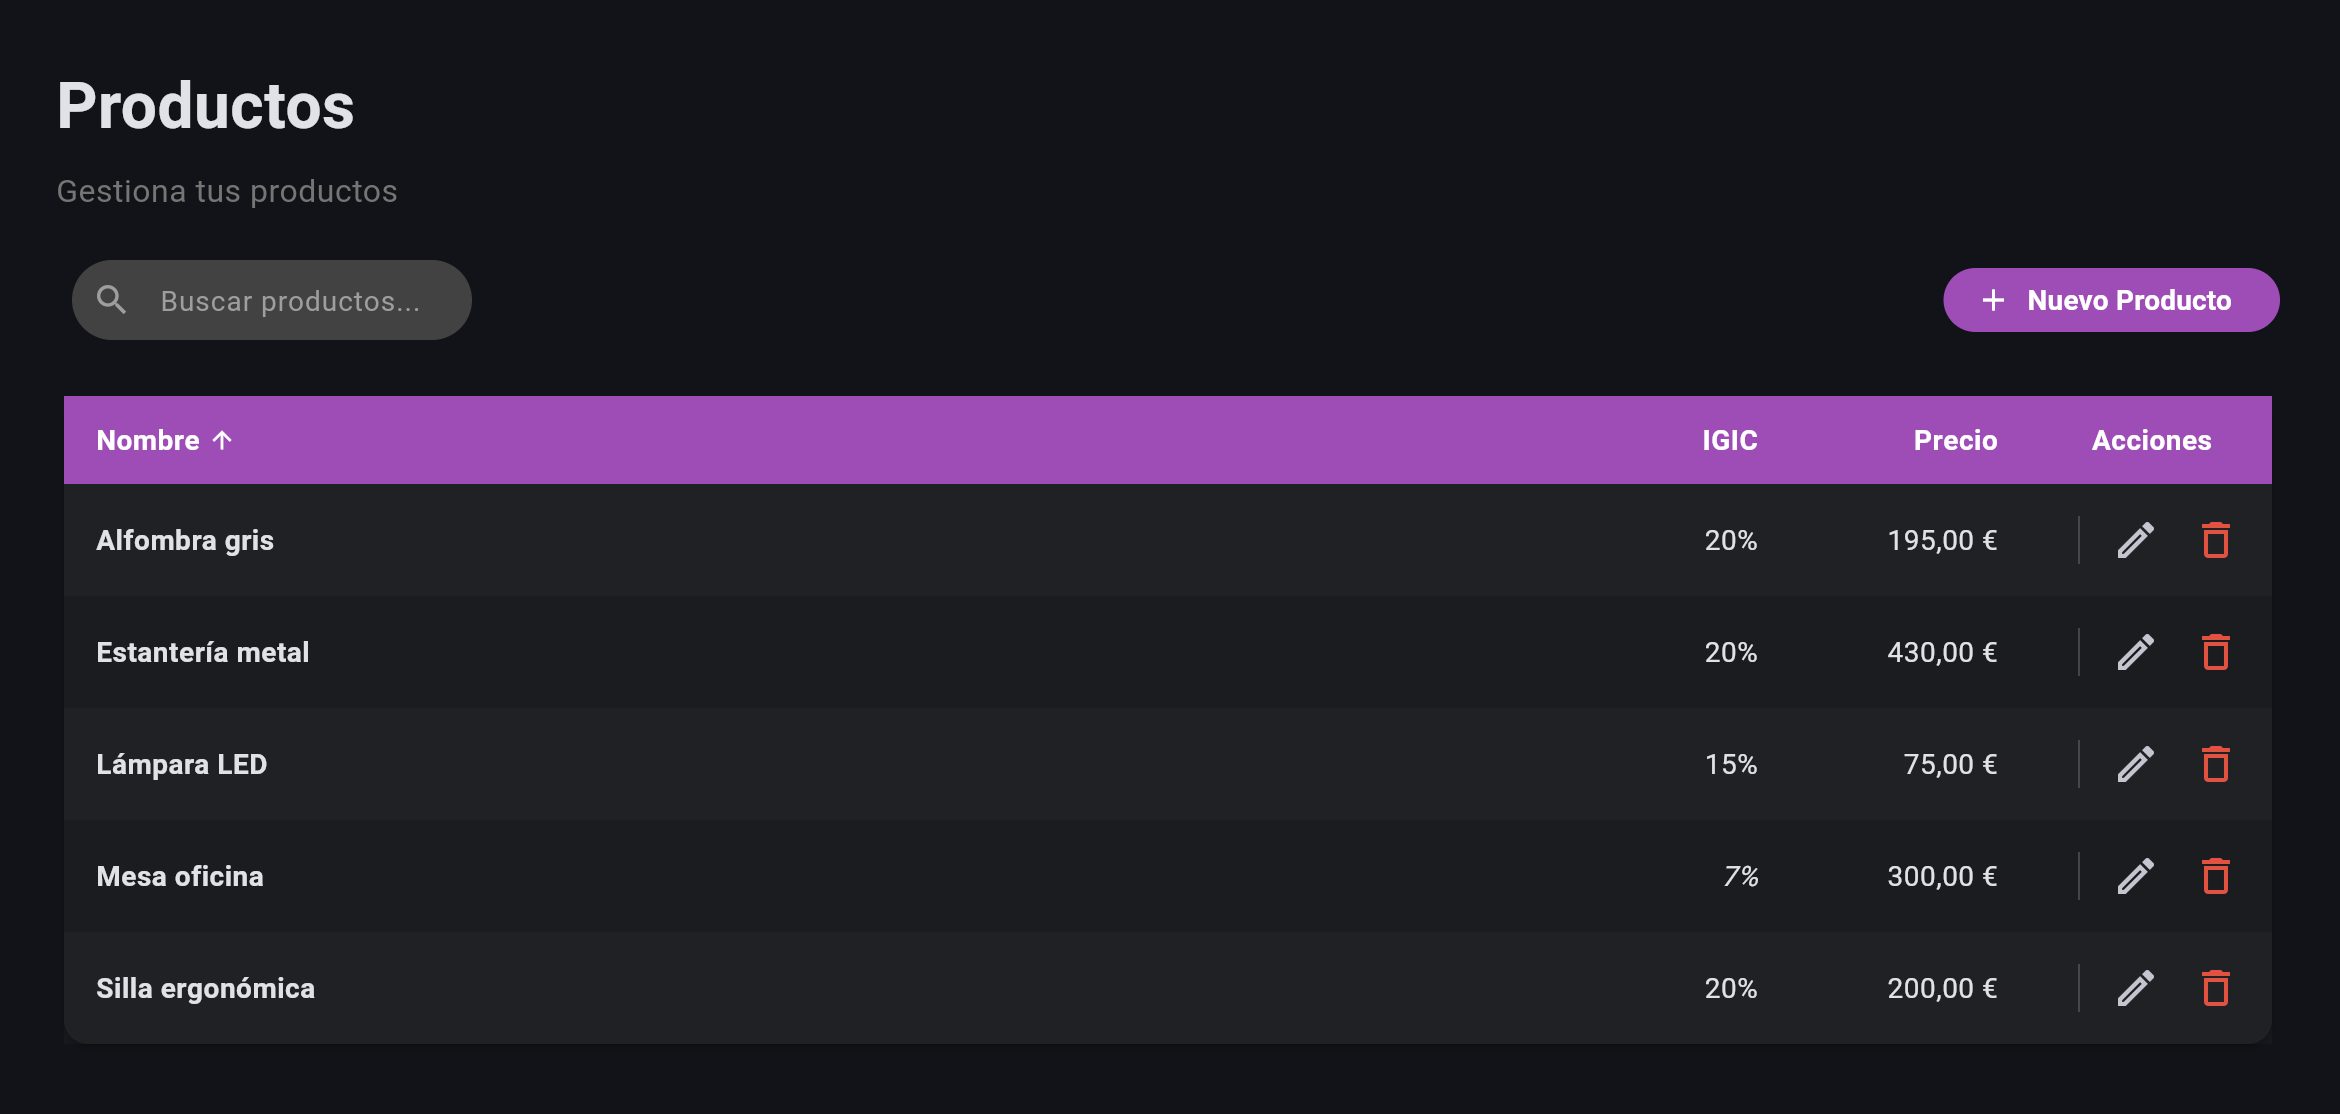This screenshot has height=1114, width=2340.
Task: Delete the Mesa oficina product
Action: click(x=2215, y=876)
